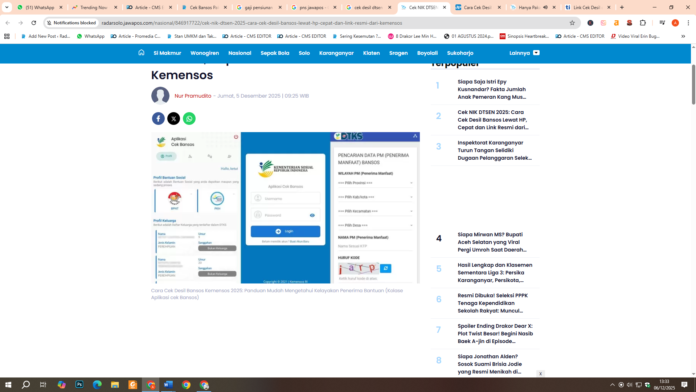
Task: Click author avatar of Nur Pramudito
Action: click(160, 95)
